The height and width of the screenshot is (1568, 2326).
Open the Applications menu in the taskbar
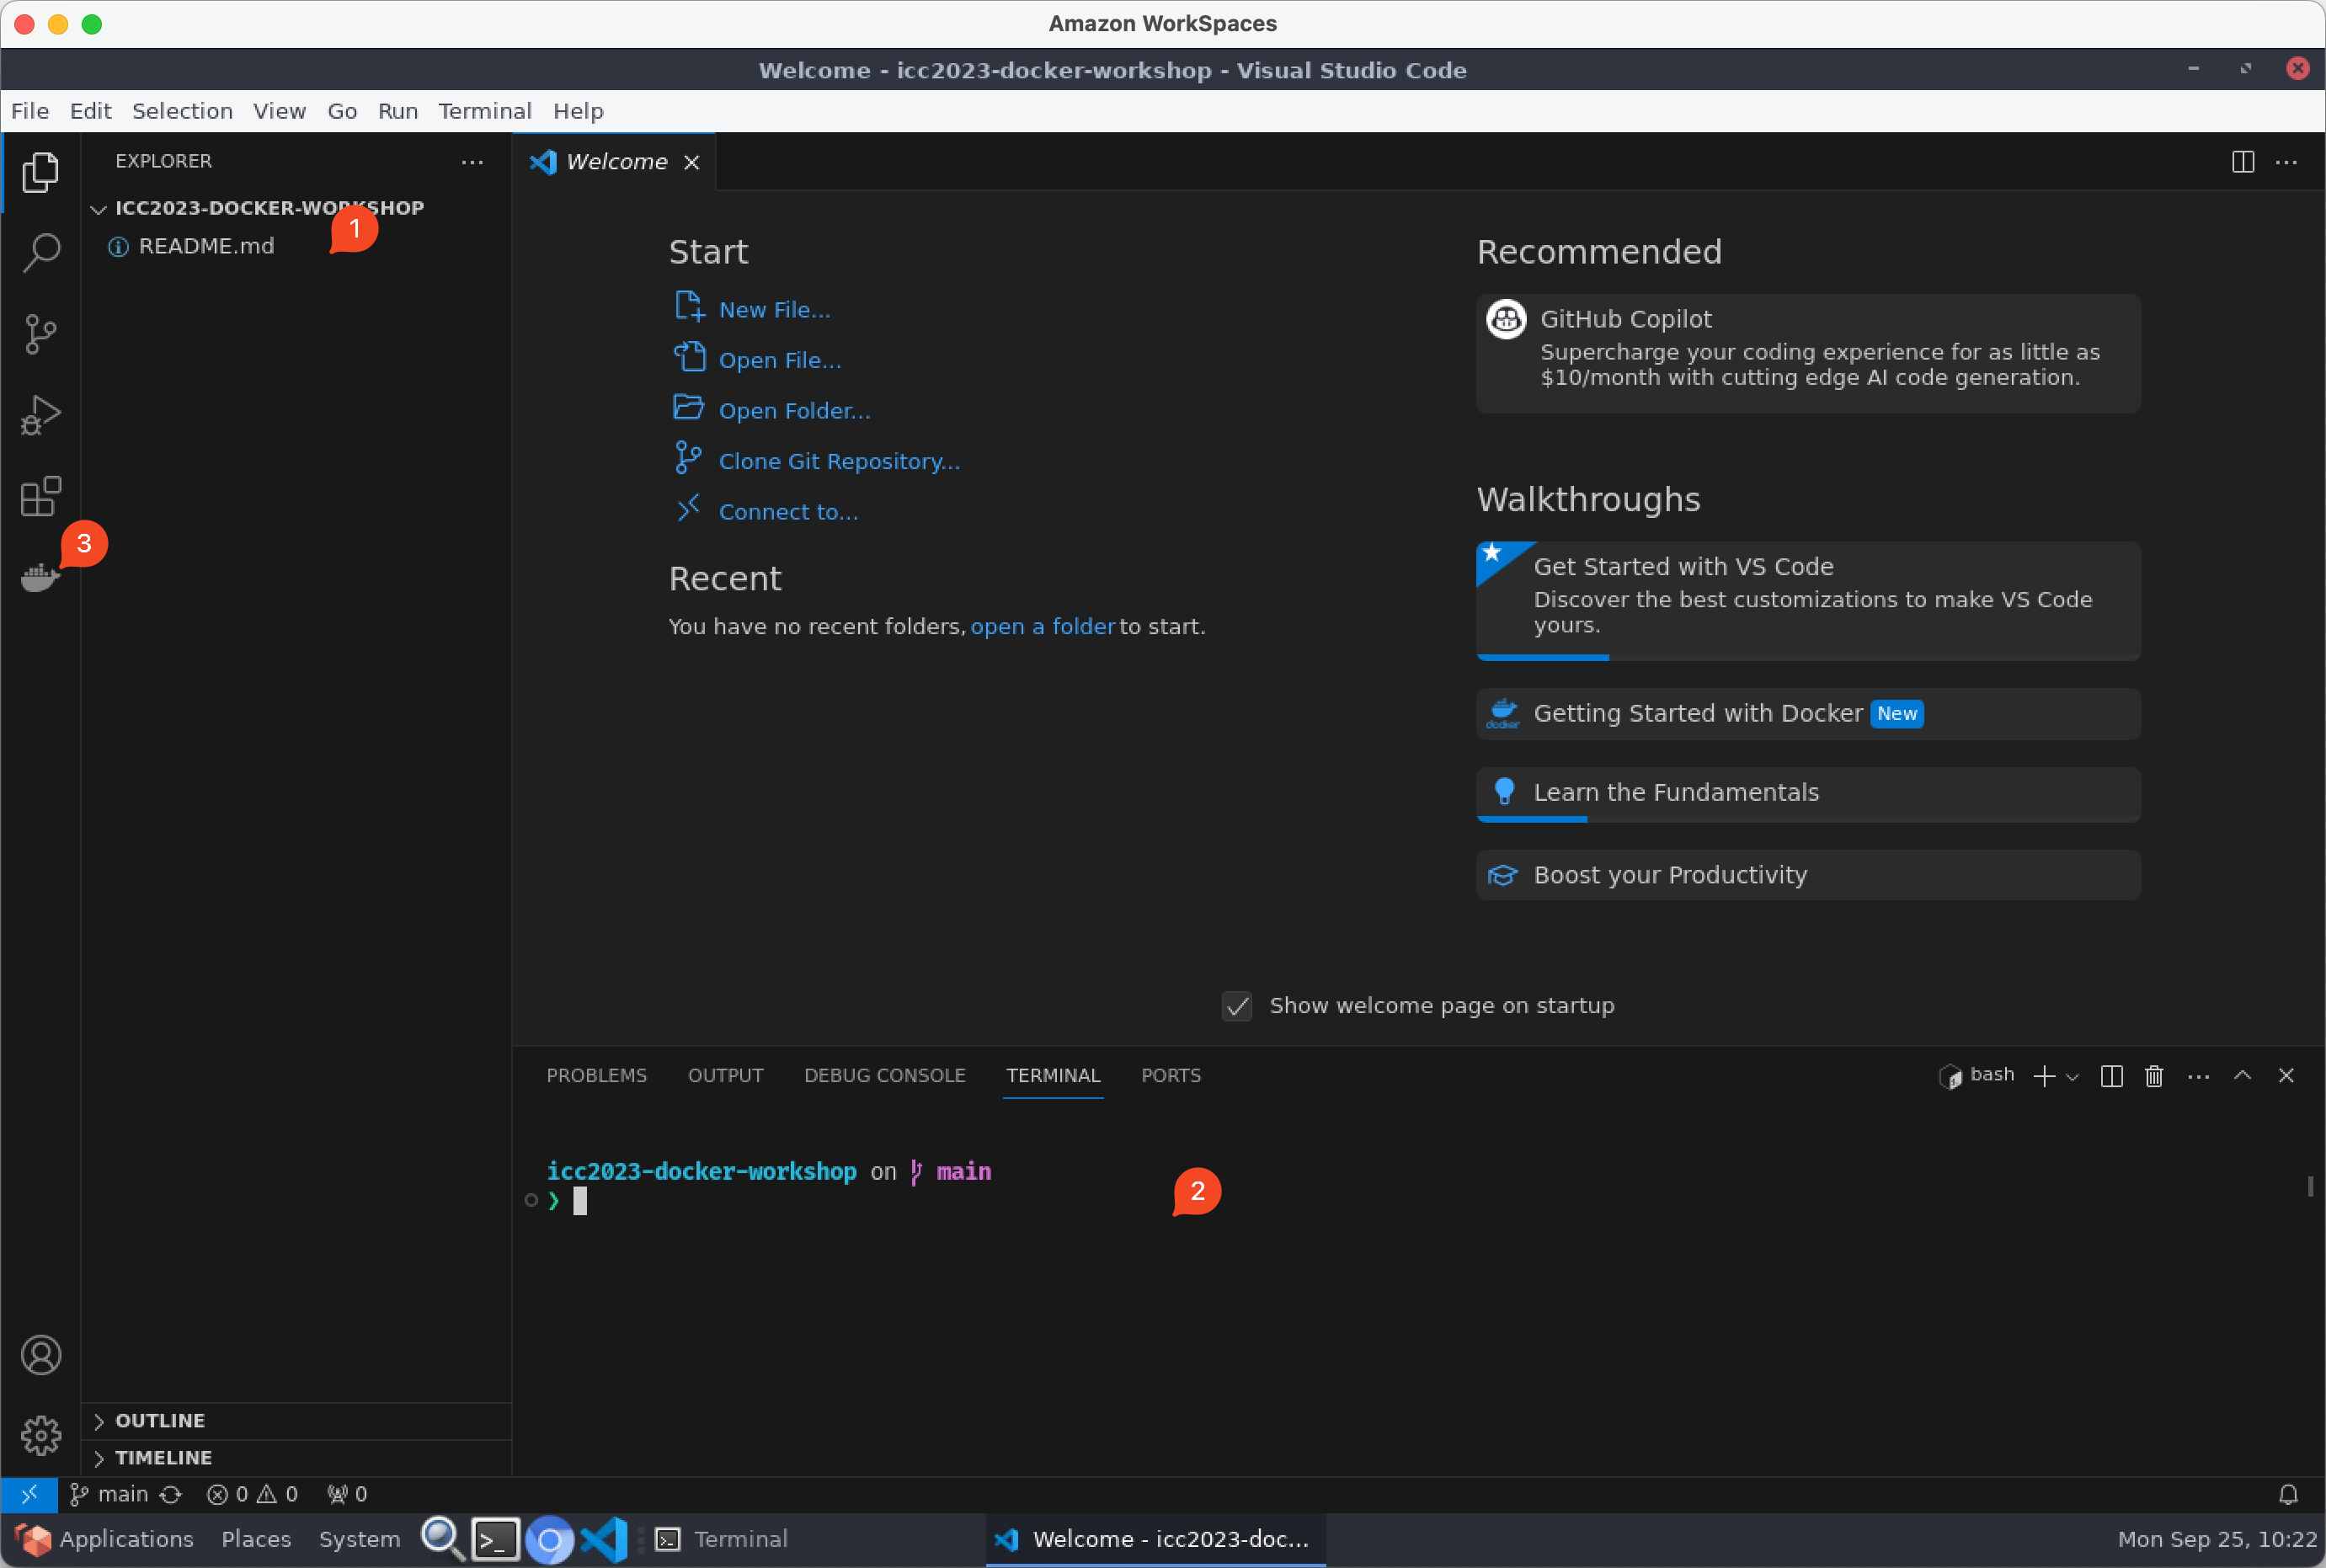(x=104, y=1540)
